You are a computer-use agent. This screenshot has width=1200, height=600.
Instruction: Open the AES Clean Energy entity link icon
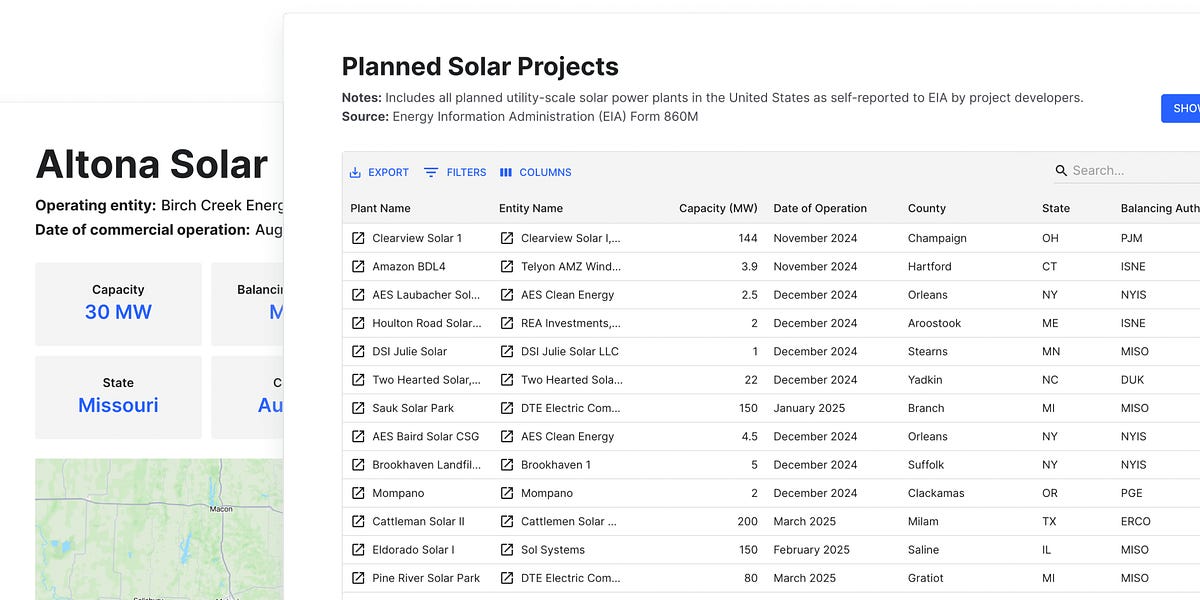coord(507,295)
